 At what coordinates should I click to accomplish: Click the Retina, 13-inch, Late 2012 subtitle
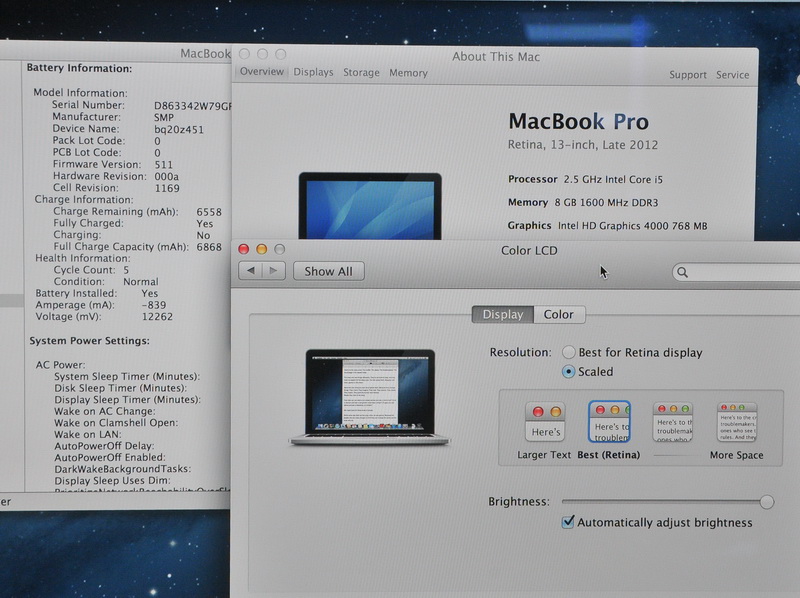click(x=583, y=145)
